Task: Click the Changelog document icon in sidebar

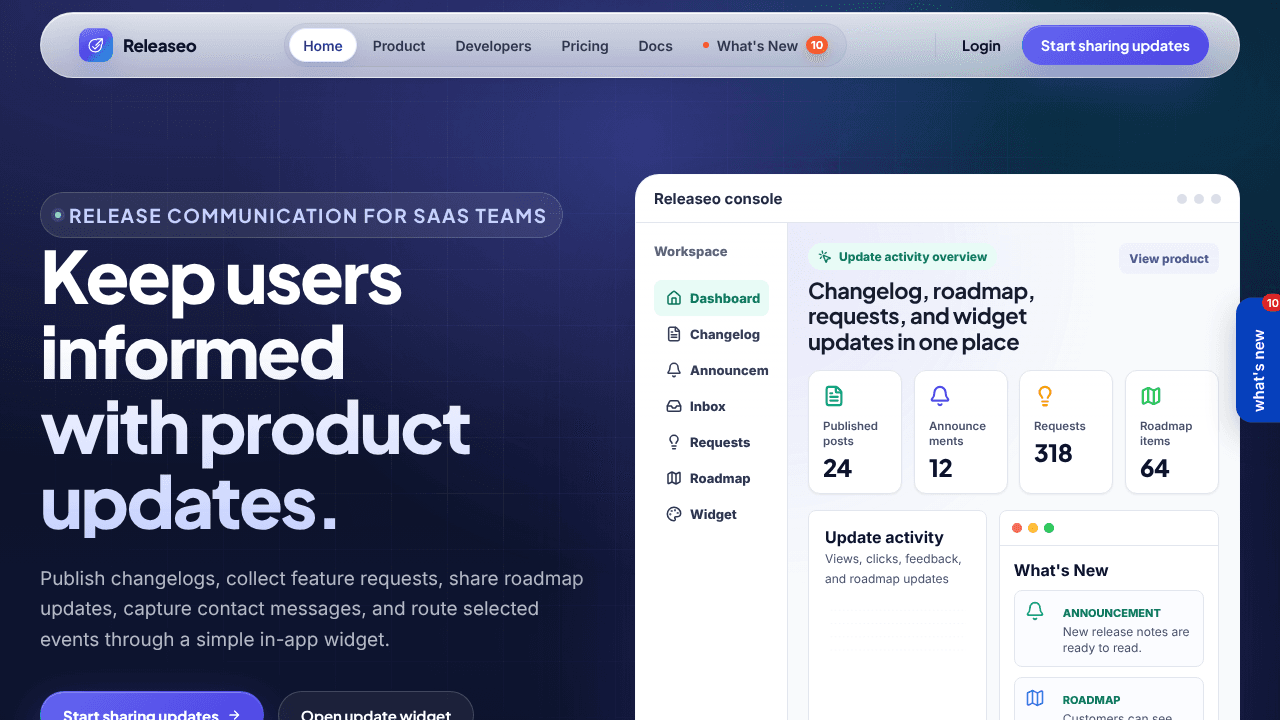Action: (674, 334)
